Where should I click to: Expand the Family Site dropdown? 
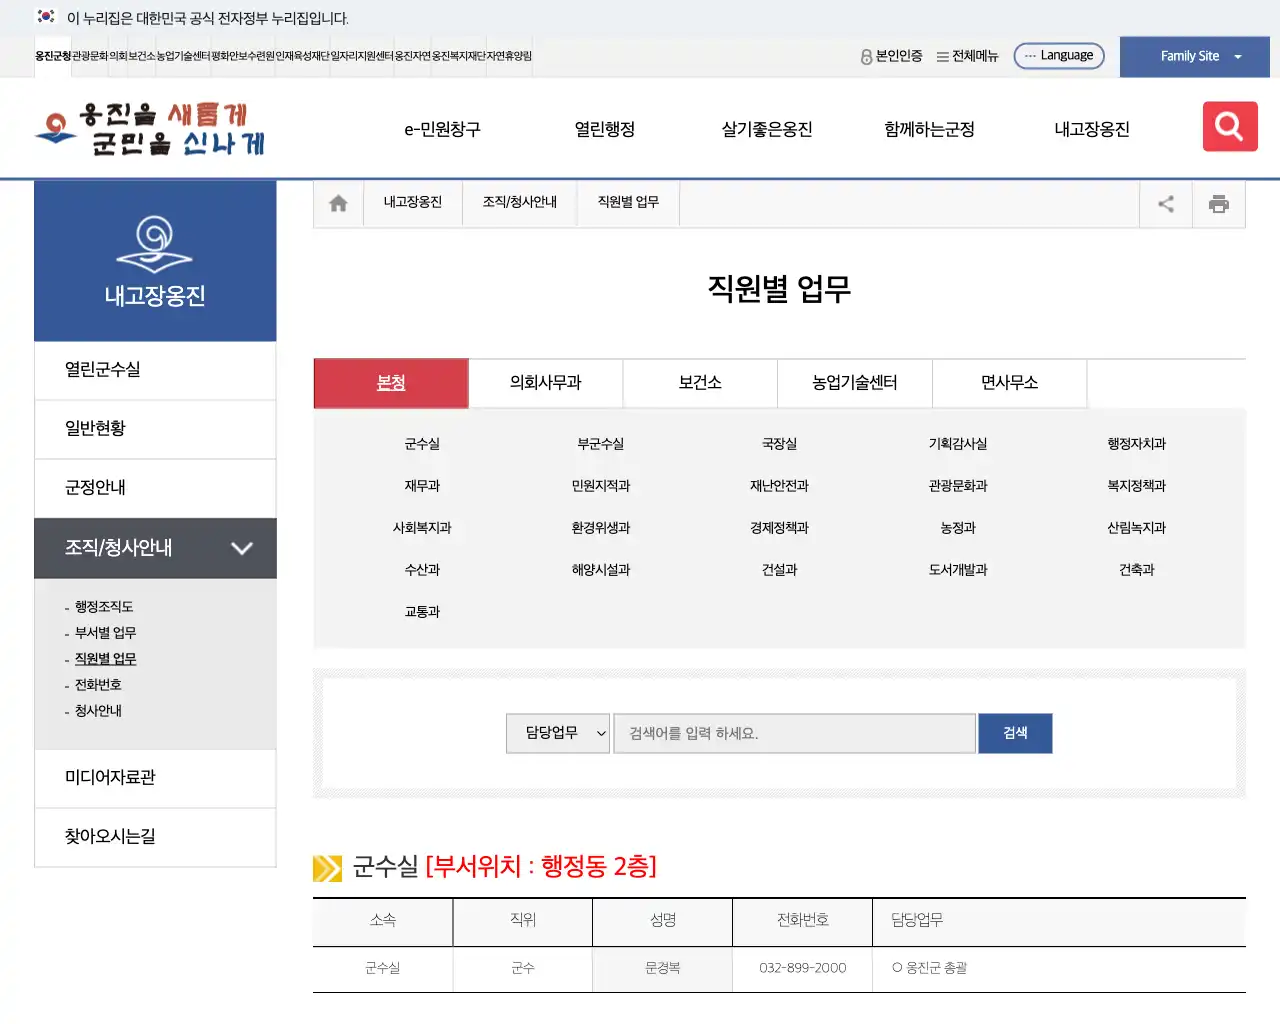1194,56
